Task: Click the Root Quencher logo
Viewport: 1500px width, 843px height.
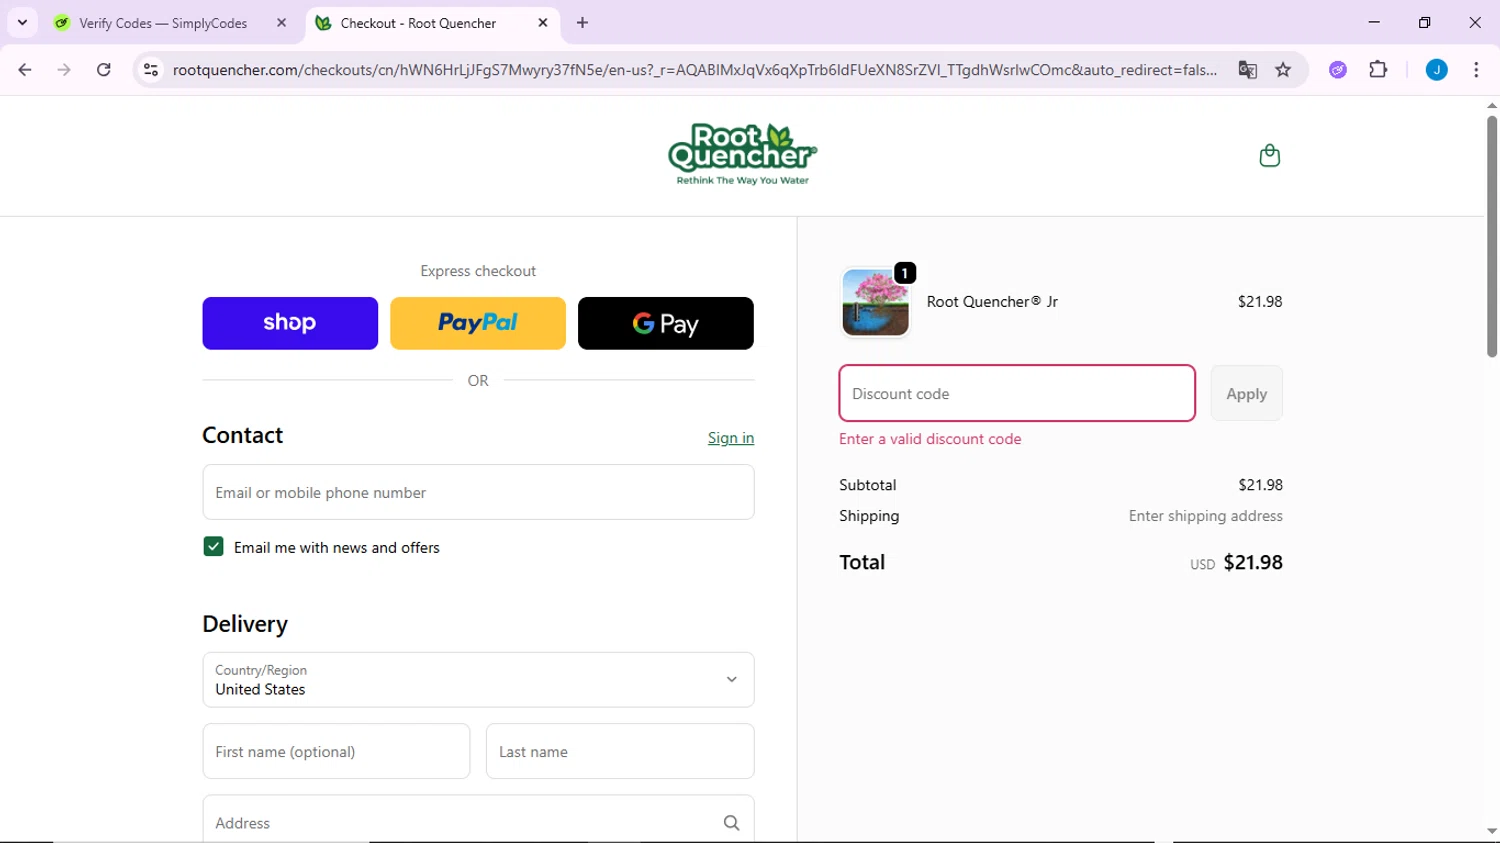Action: click(x=743, y=155)
